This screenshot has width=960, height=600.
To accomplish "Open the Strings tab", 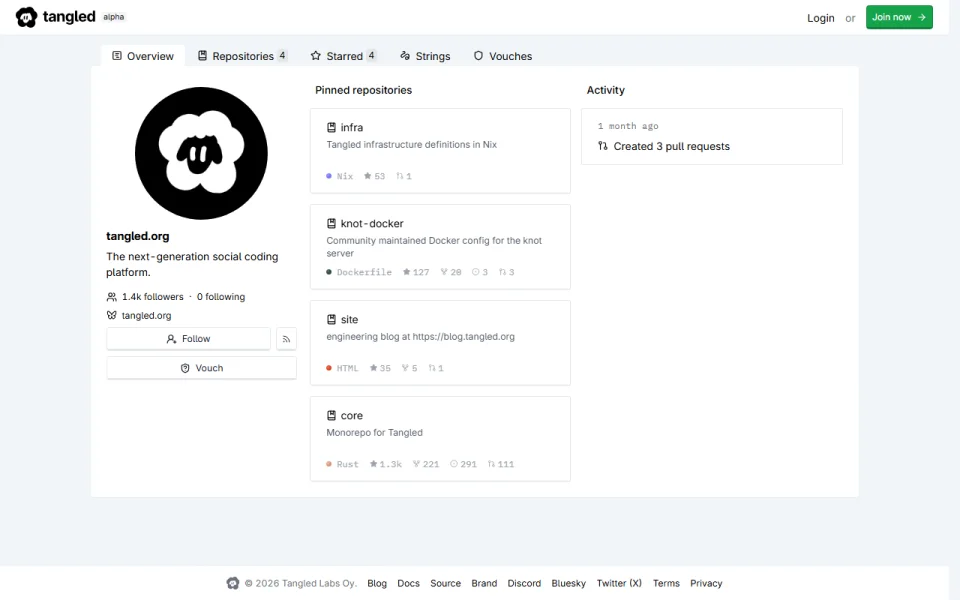I will [x=425, y=56].
